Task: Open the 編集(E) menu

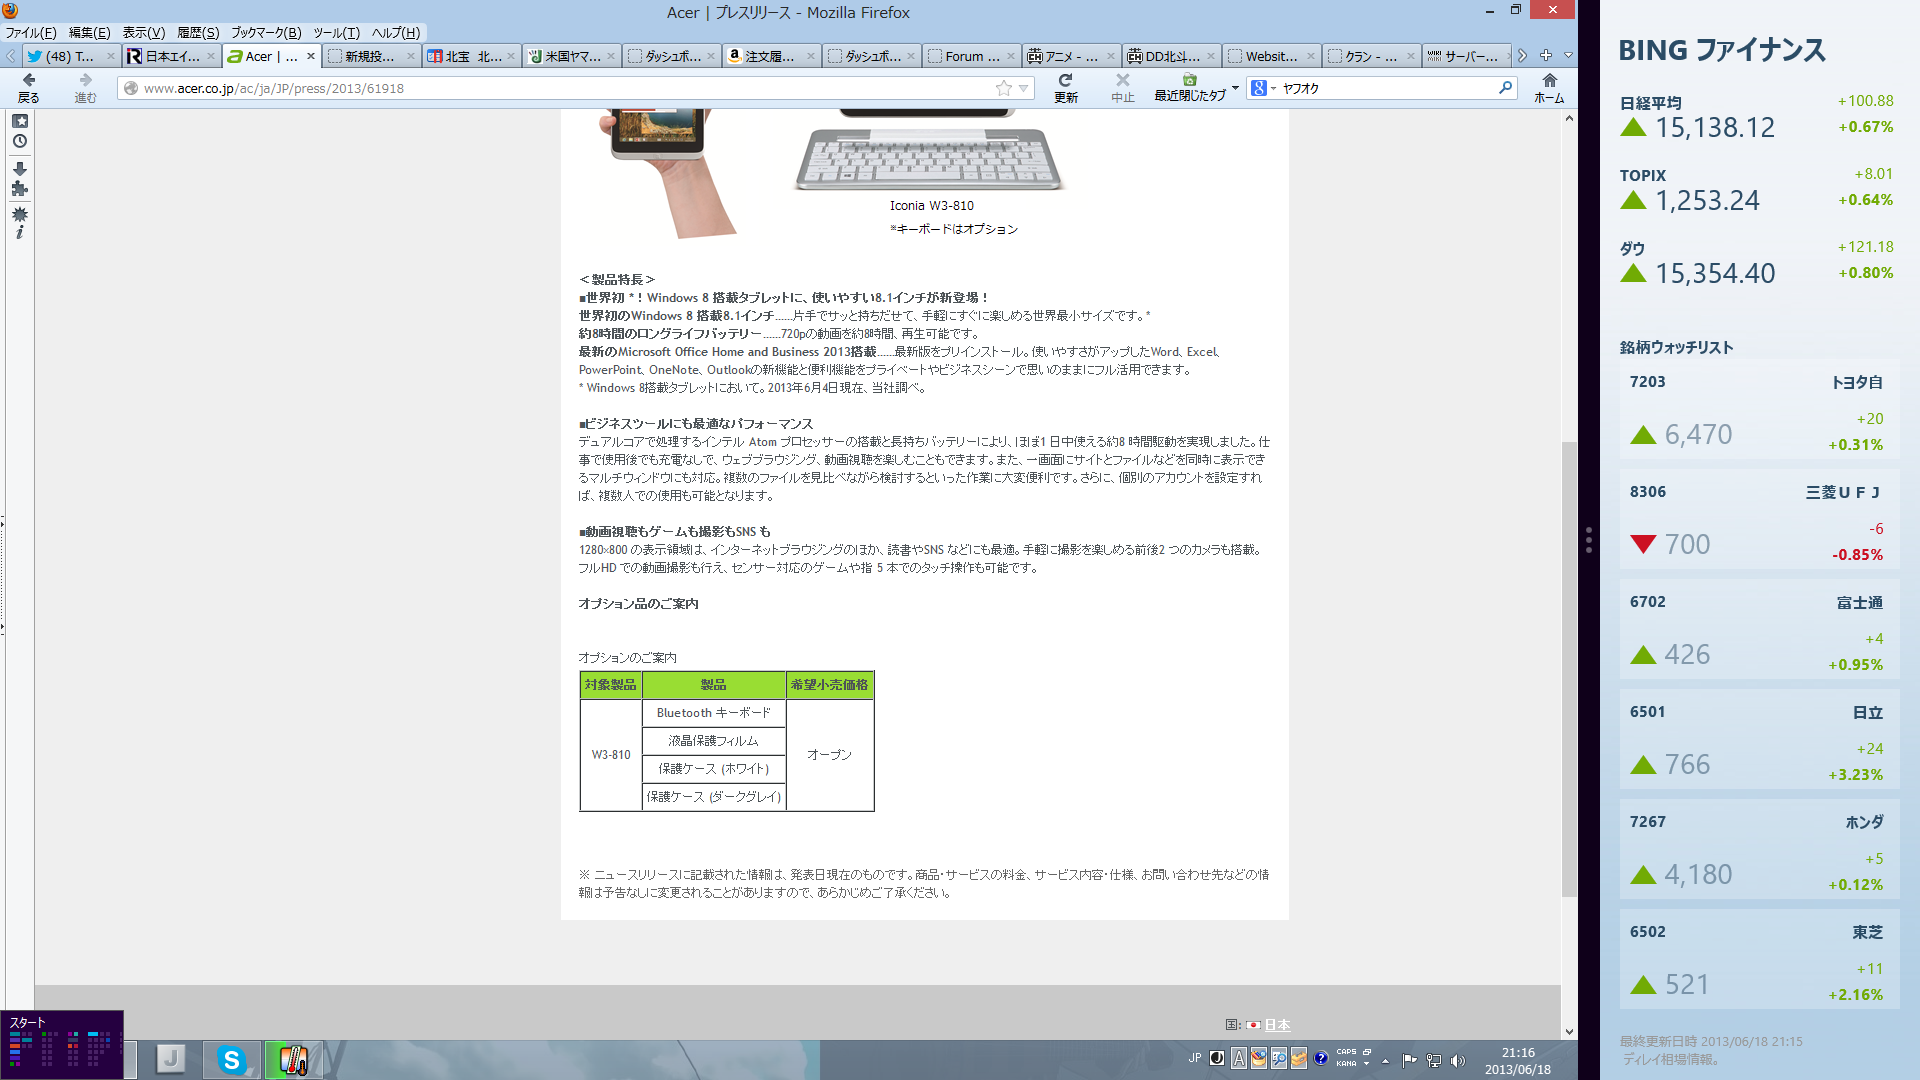Action: pos(89,32)
